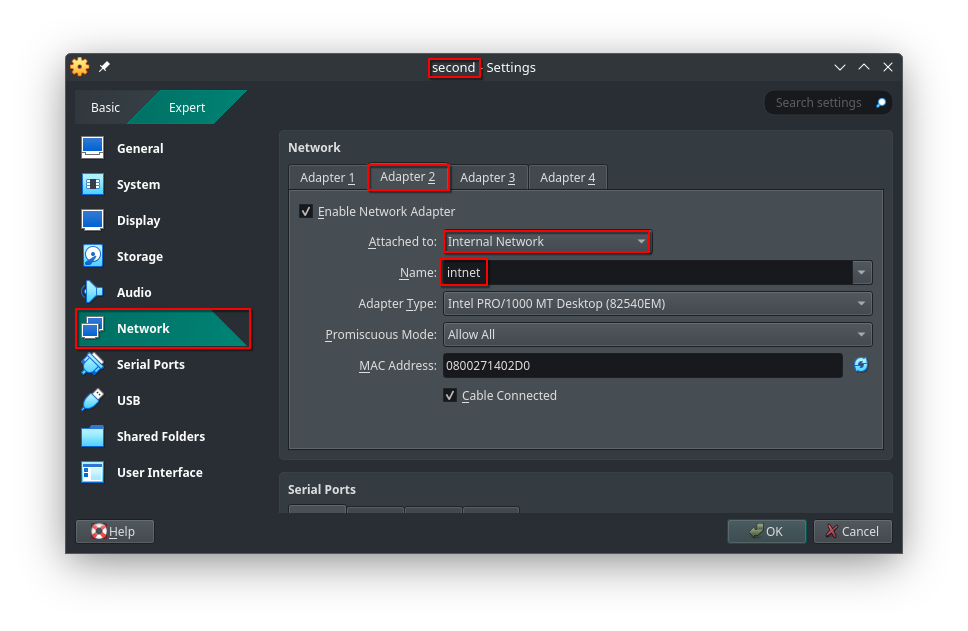Open the General settings icon
This screenshot has height=631, width=968.
(x=93, y=148)
